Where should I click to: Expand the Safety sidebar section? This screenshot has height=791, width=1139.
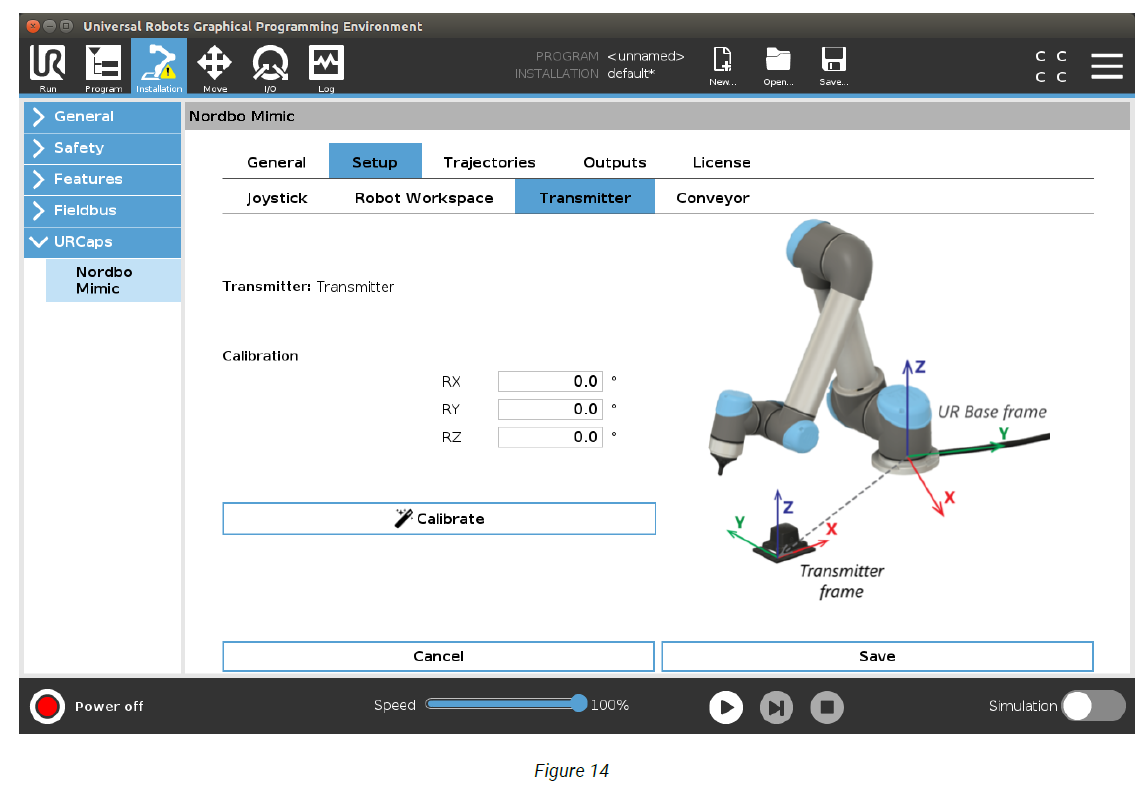coord(102,148)
